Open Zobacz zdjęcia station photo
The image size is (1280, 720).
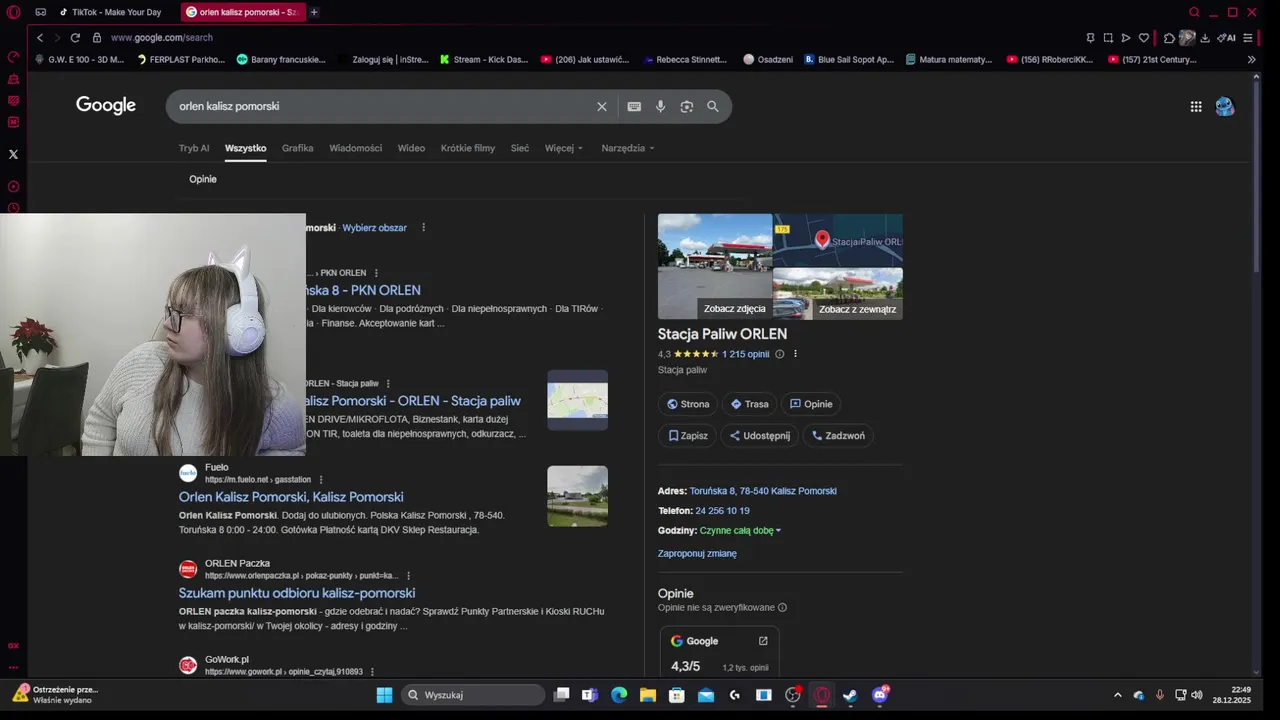pyautogui.click(x=715, y=266)
